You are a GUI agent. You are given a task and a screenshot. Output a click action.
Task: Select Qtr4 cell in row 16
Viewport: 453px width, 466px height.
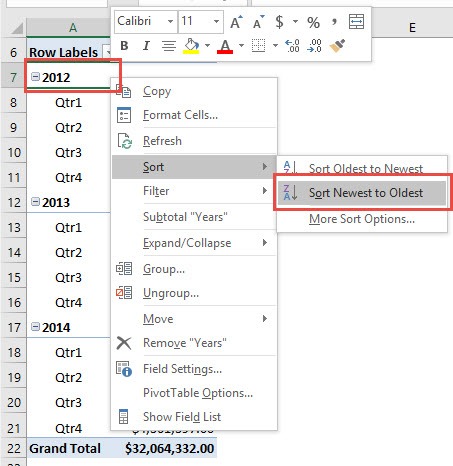coord(68,302)
